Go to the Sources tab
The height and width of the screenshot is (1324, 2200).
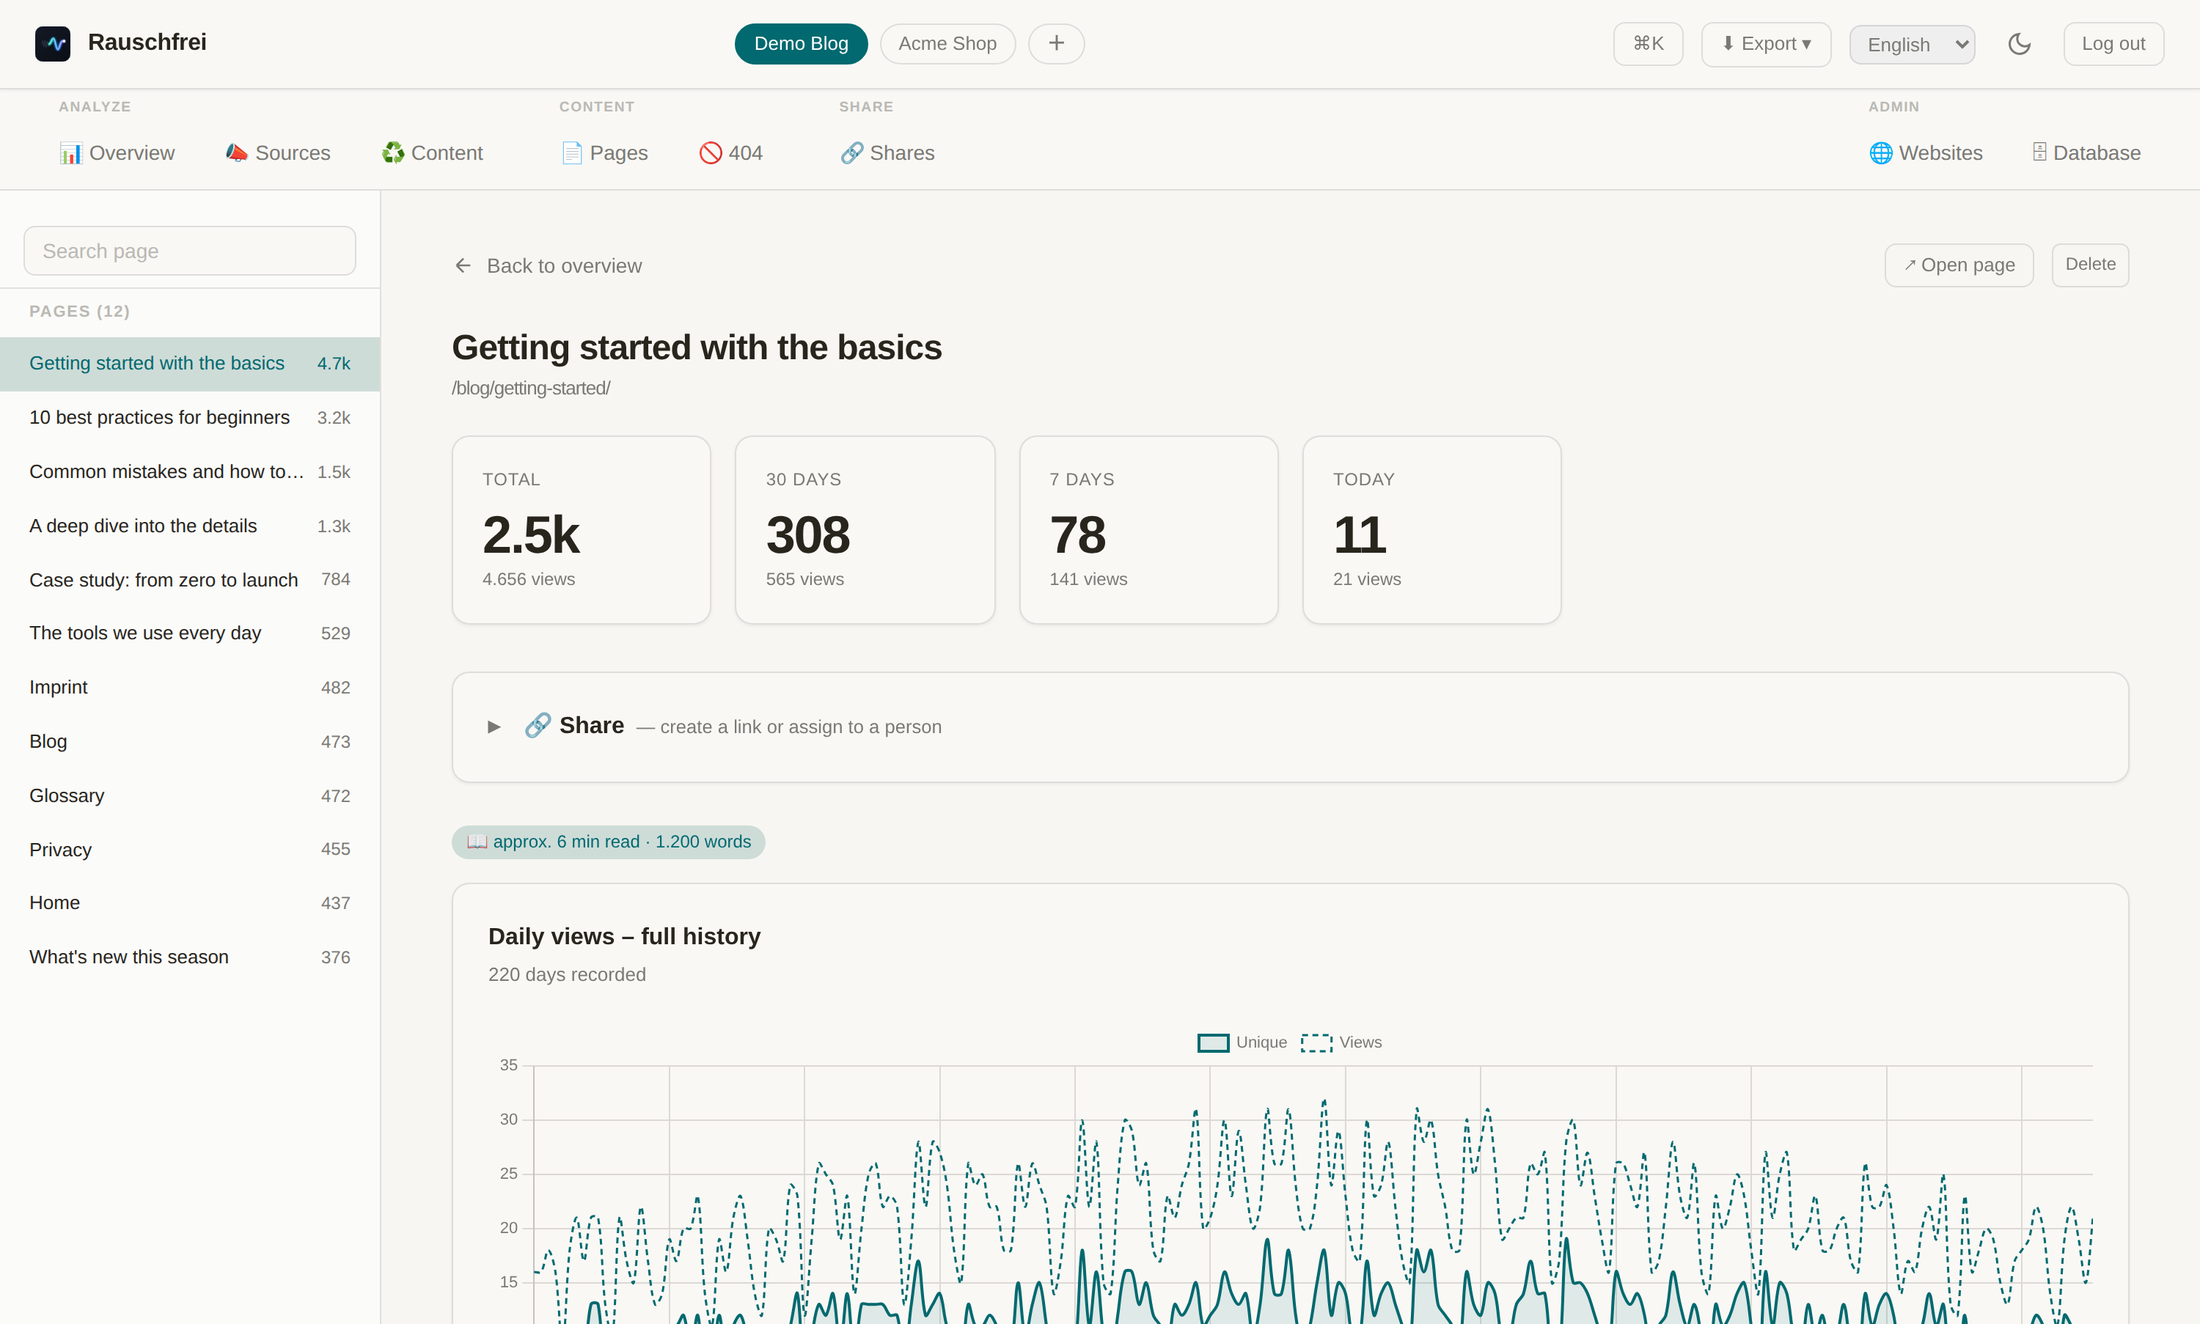278,153
